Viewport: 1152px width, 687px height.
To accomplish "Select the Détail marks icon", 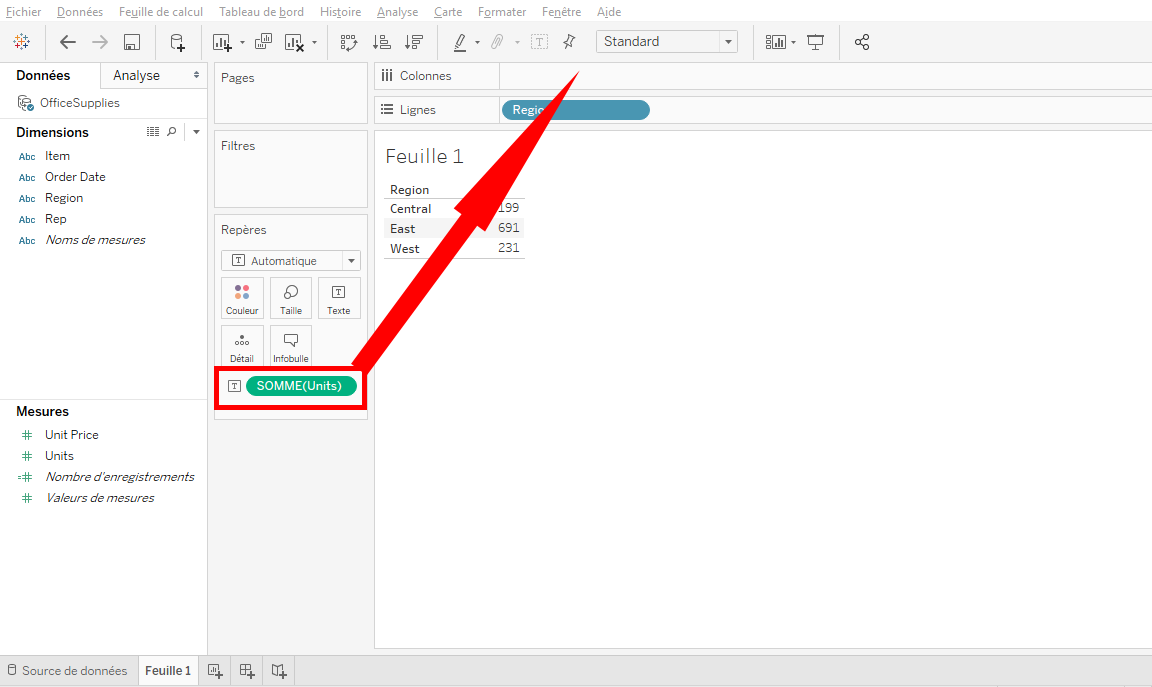I will click(x=242, y=345).
